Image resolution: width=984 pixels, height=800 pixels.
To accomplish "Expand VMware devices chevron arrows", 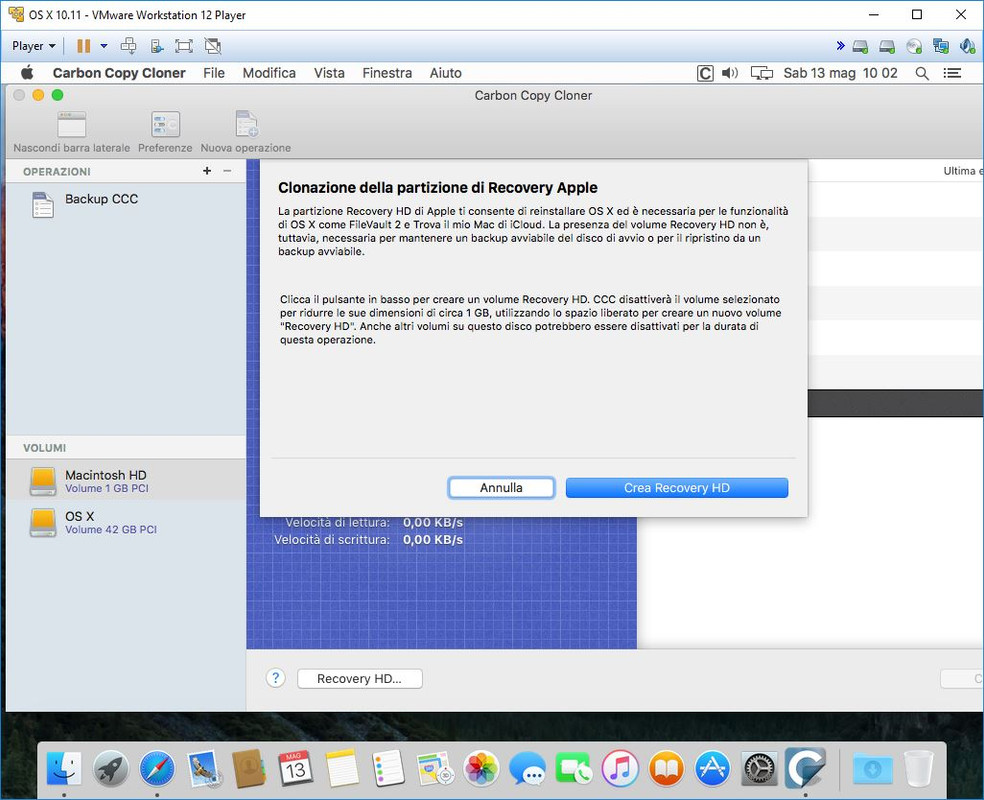I will click(x=840, y=45).
